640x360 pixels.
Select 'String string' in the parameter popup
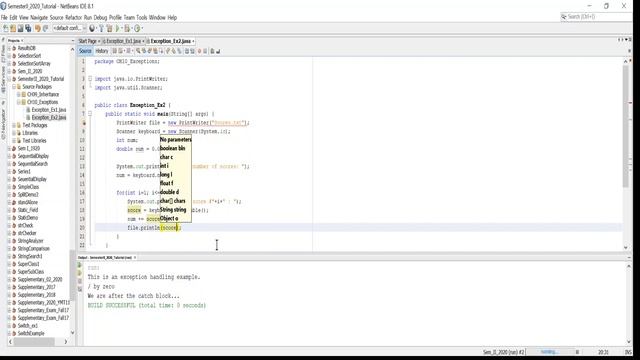pos(173,209)
